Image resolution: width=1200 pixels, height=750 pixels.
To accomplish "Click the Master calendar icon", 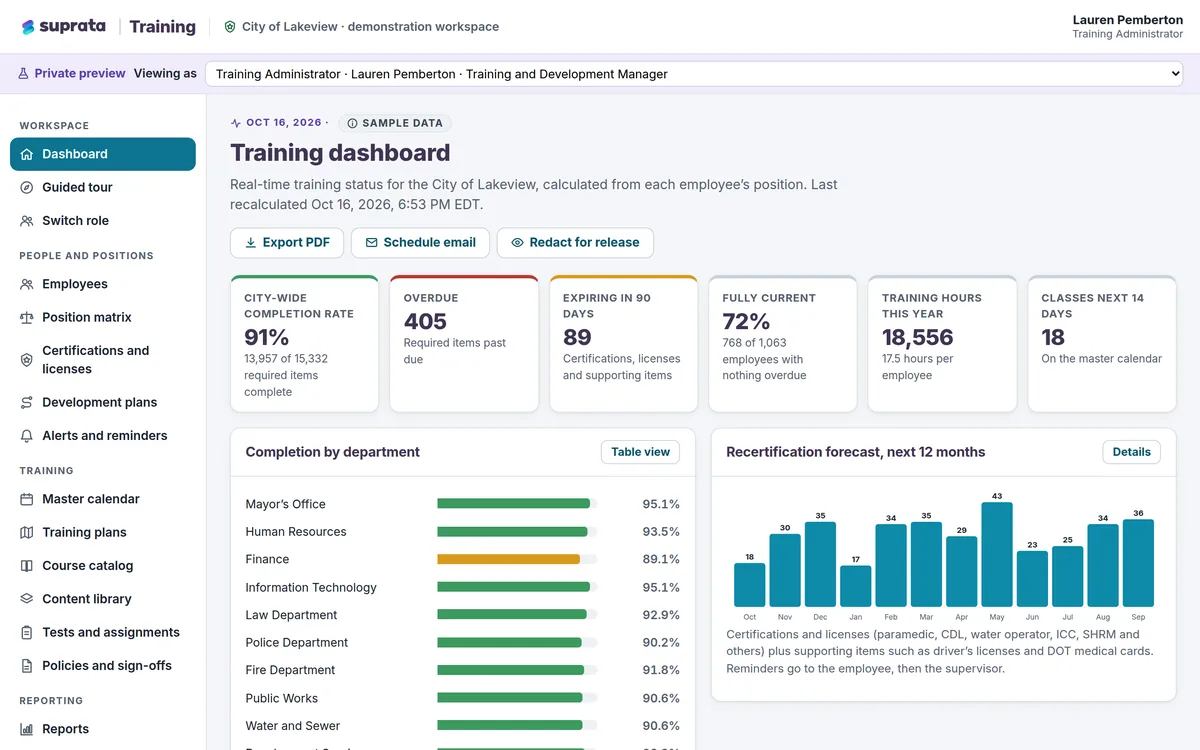I will 27,499.
